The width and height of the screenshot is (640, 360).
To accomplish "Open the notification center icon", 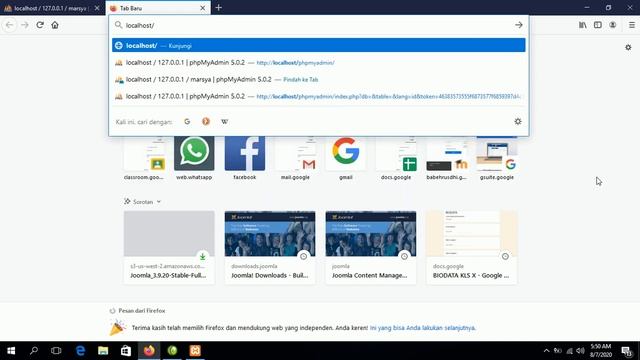I will click(627, 351).
